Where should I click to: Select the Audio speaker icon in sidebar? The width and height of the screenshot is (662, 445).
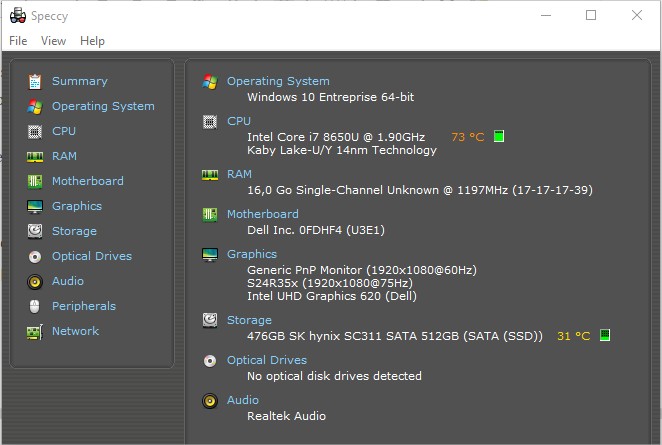point(35,282)
